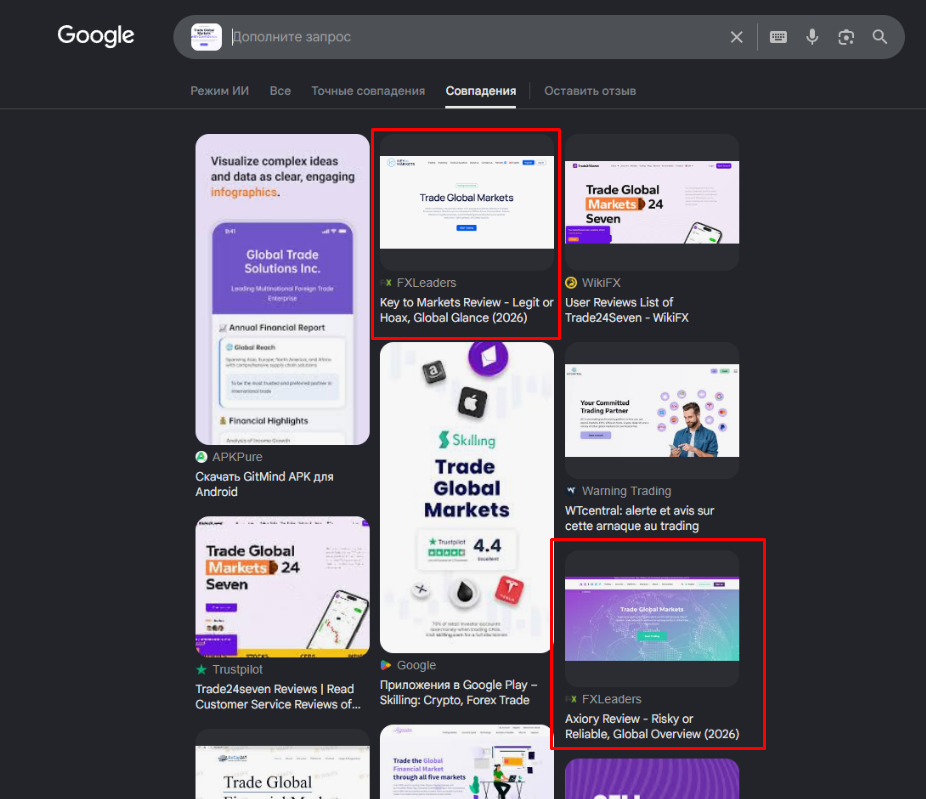Click the Warning Trading source favicon
926x799 pixels.
coord(571,491)
